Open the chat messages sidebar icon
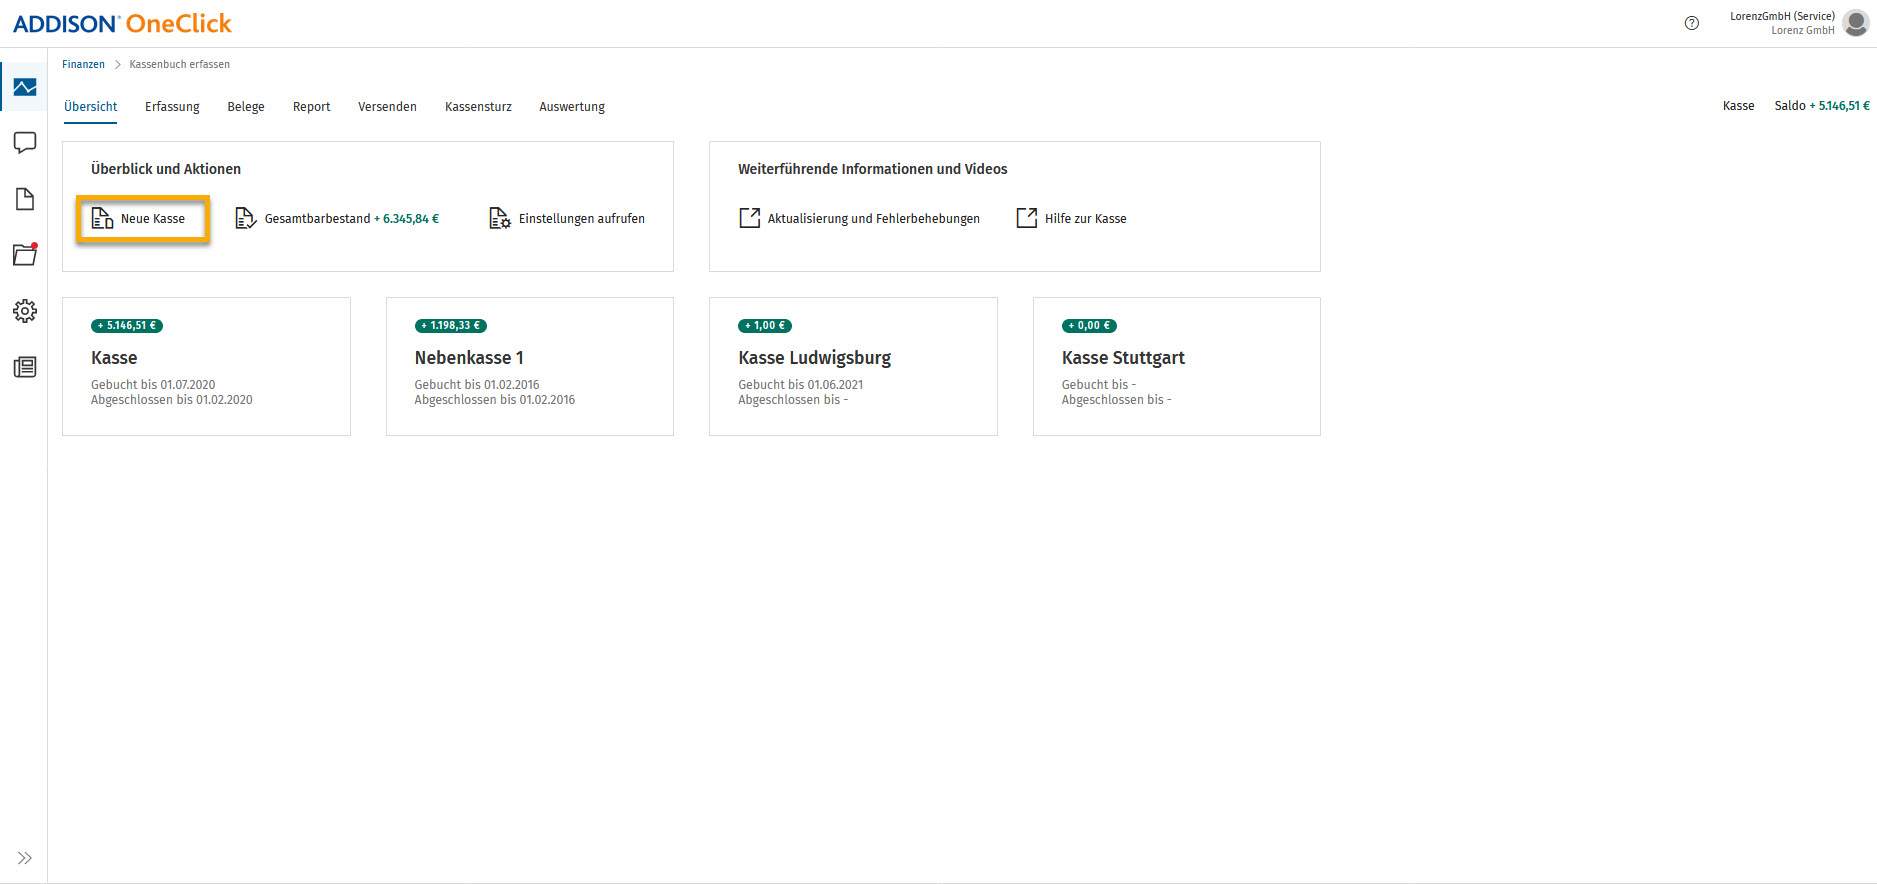 25,143
